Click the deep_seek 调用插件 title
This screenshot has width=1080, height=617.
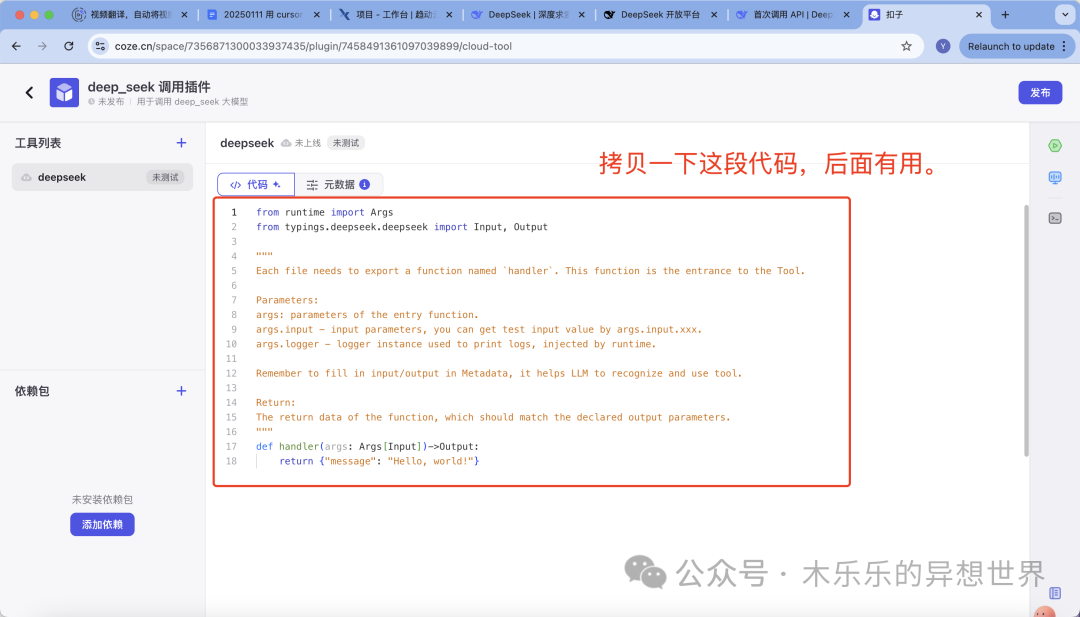click(149, 87)
